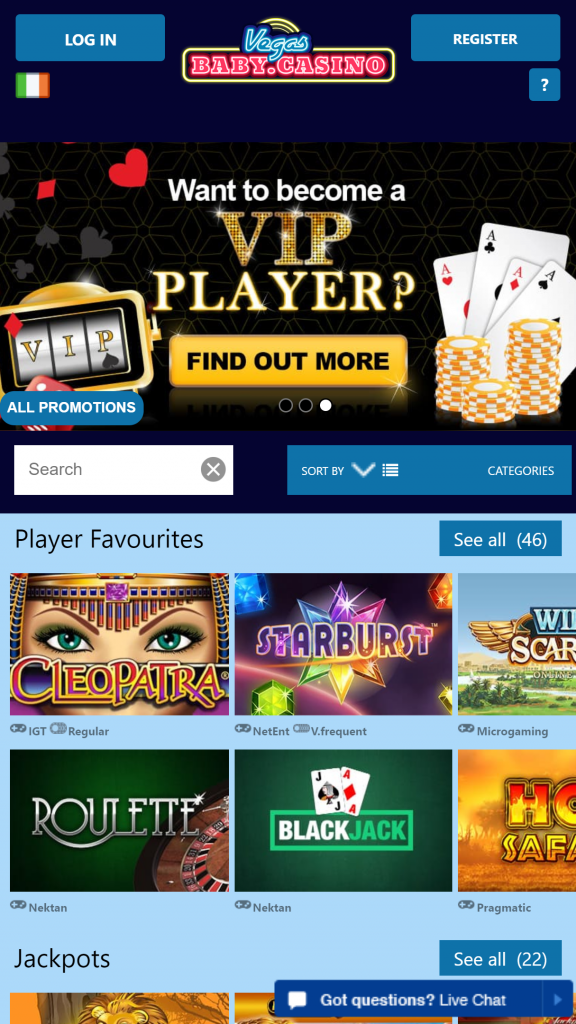See all 22 Jackpots games
Screen dimensions: 576x1024
click(500, 958)
